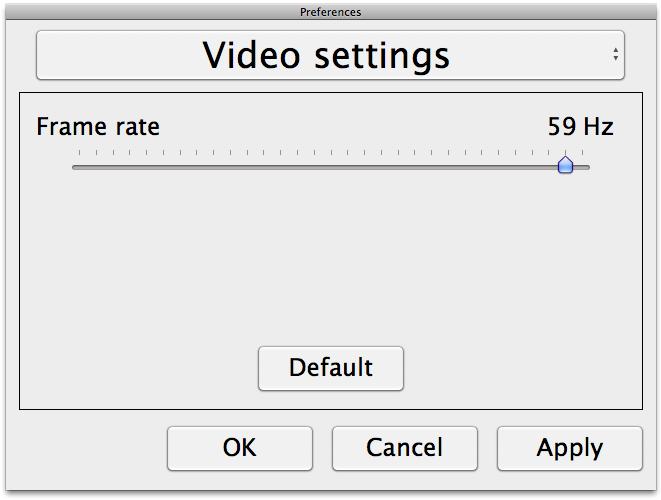Click the up-down arrows on the Video settings selector

tap(616, 54)
